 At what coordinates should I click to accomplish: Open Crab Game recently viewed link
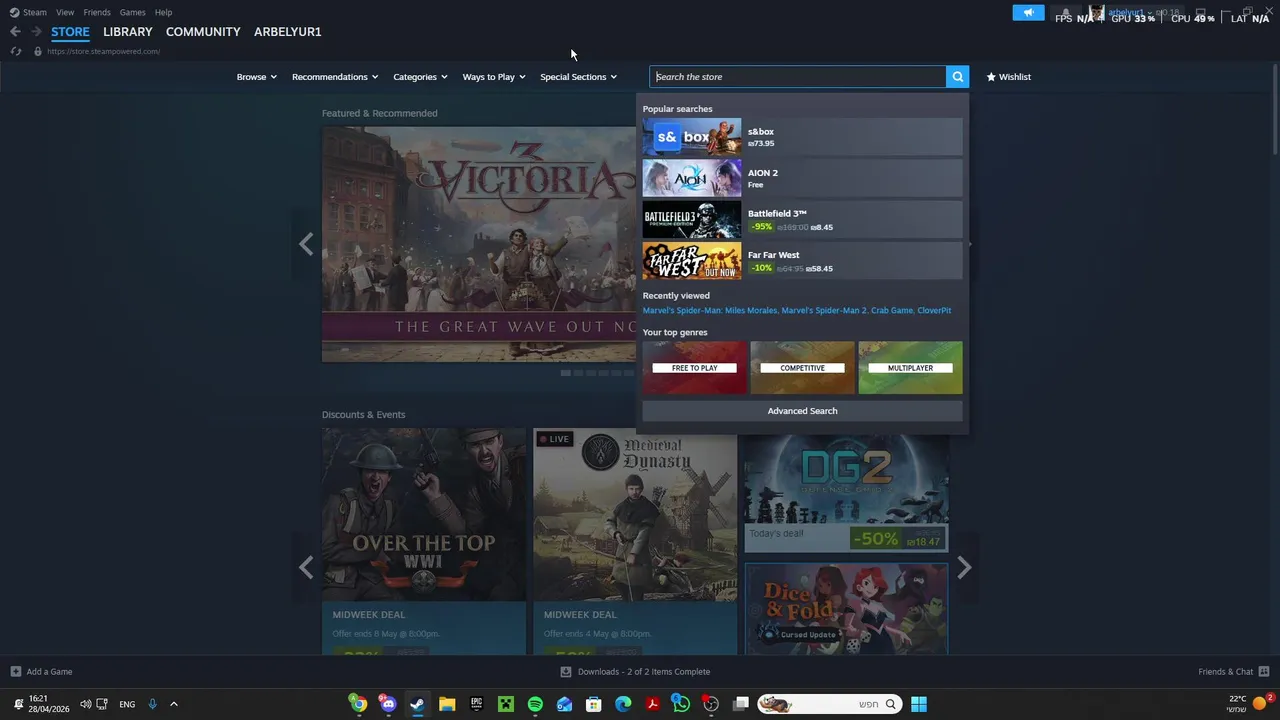coord(892,310)
